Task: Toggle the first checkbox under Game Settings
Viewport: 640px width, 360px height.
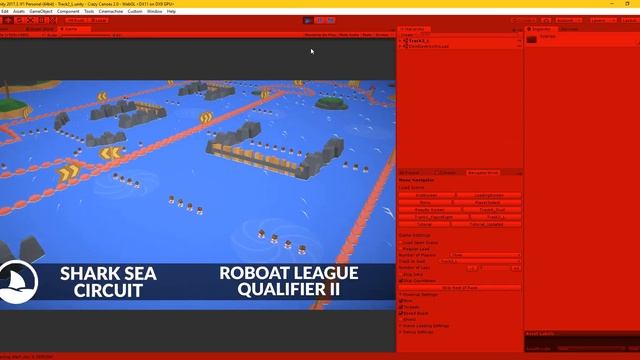Action: [400, 242]
